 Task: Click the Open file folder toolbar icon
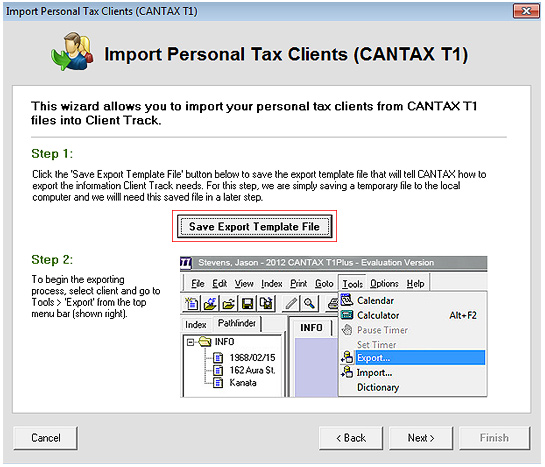click(x=228, y=303)
